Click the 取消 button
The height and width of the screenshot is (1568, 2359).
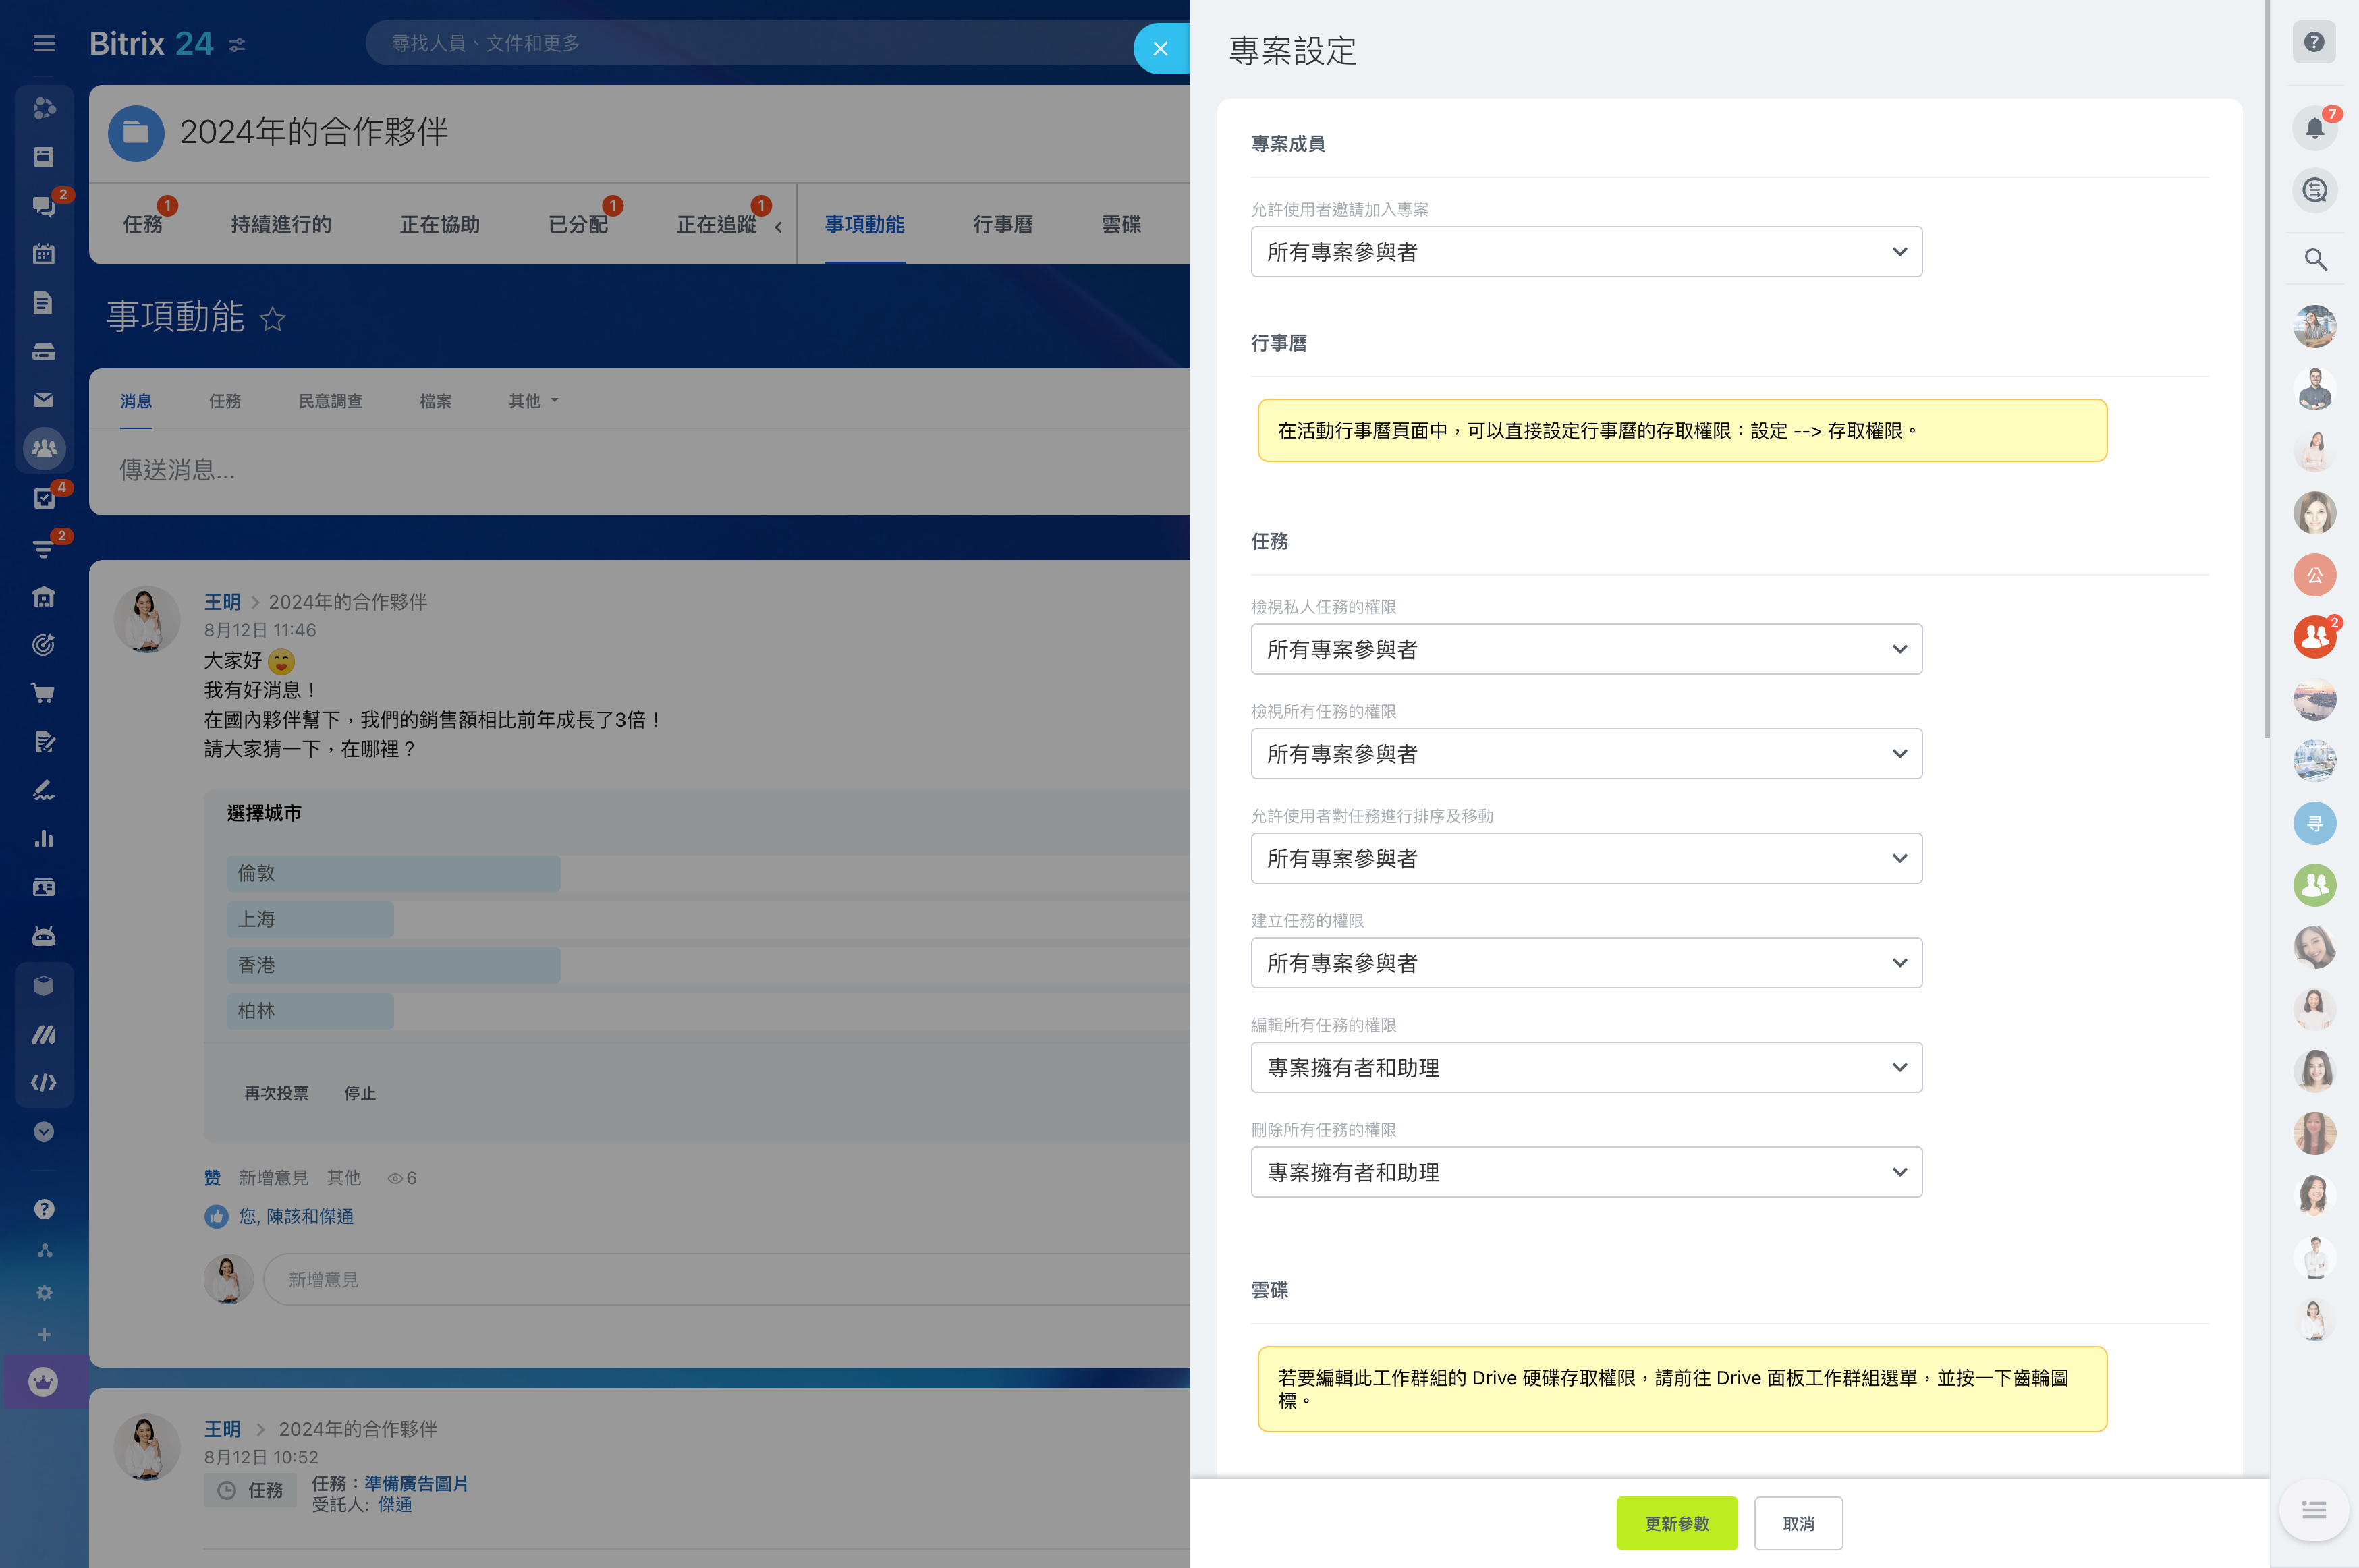tap(1798, 1523)
